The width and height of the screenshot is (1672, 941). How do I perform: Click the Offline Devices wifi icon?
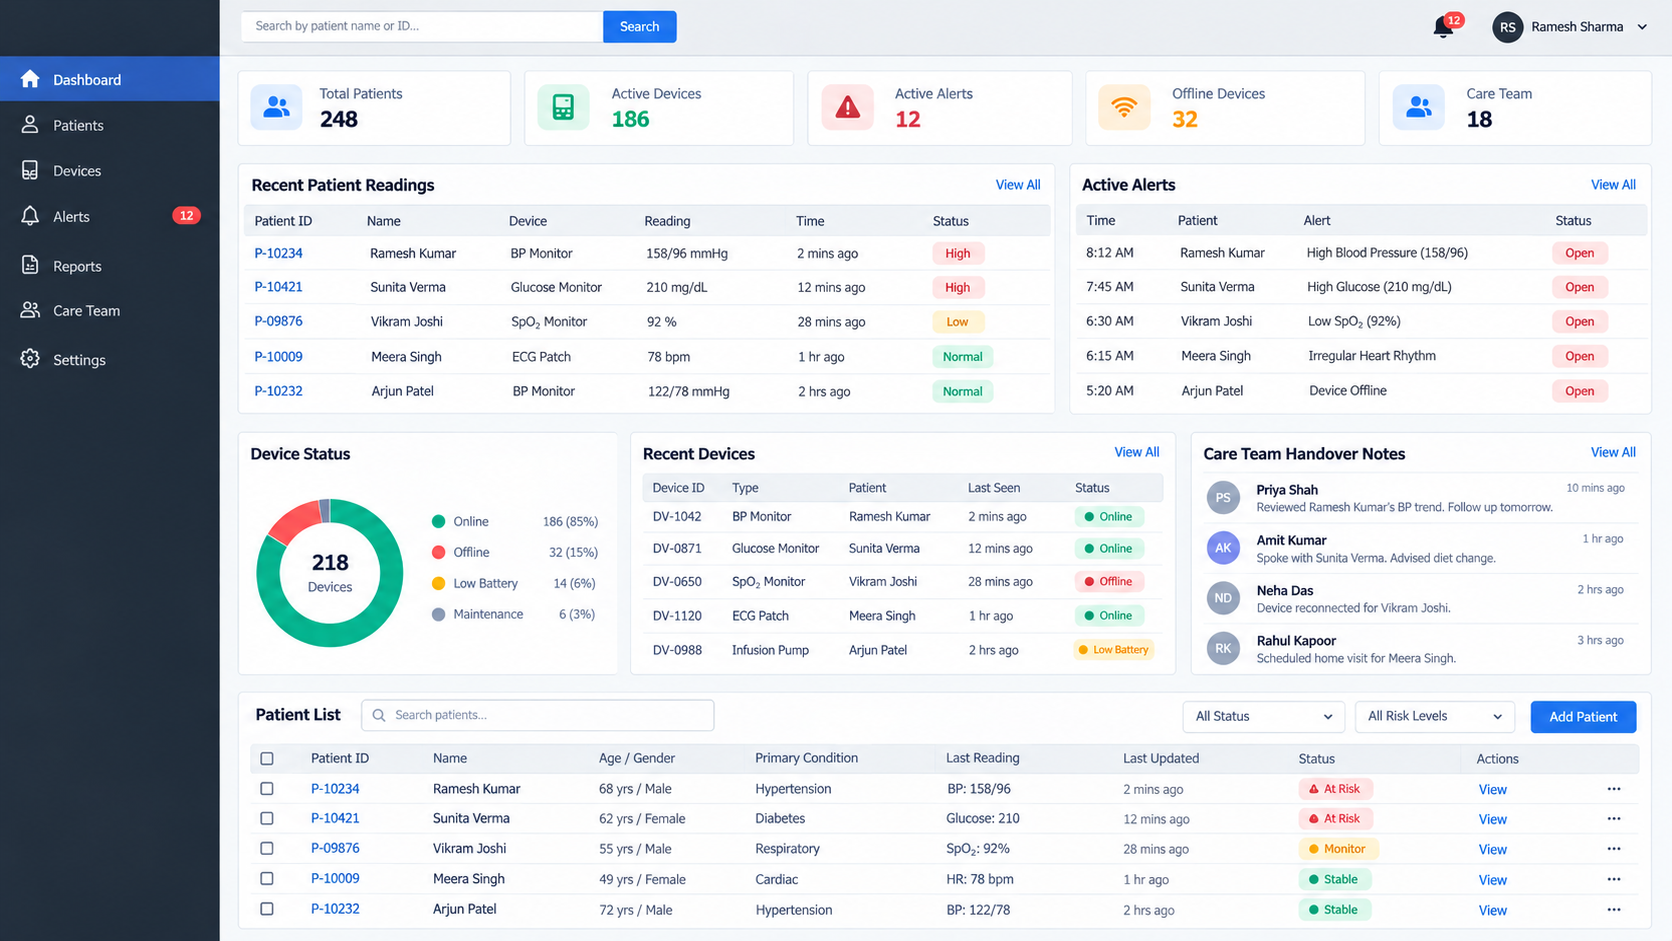click(1124, 107)
